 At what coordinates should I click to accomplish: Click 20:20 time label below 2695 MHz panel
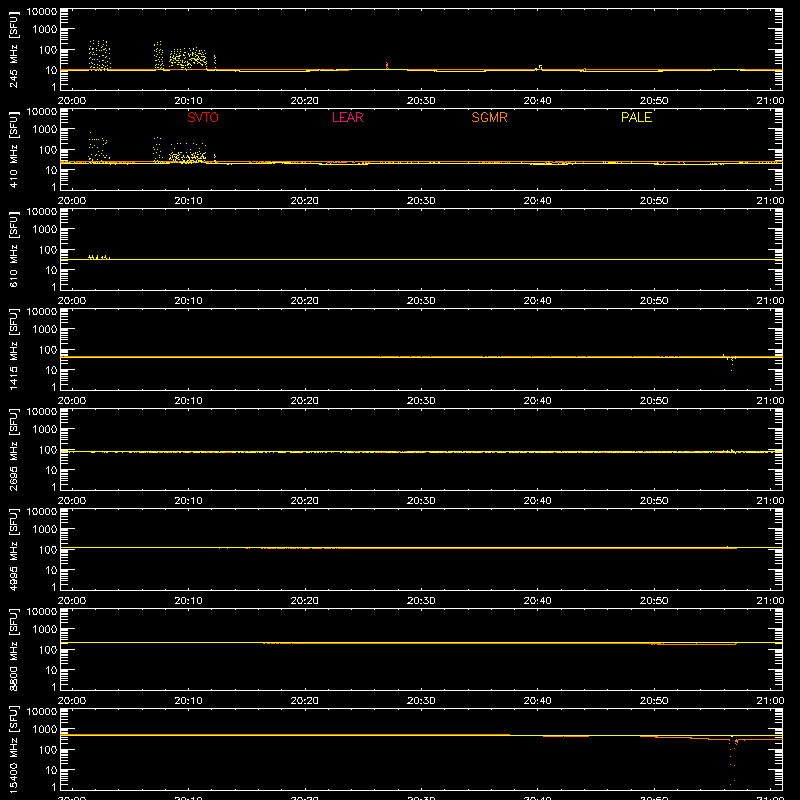point(305,501)
